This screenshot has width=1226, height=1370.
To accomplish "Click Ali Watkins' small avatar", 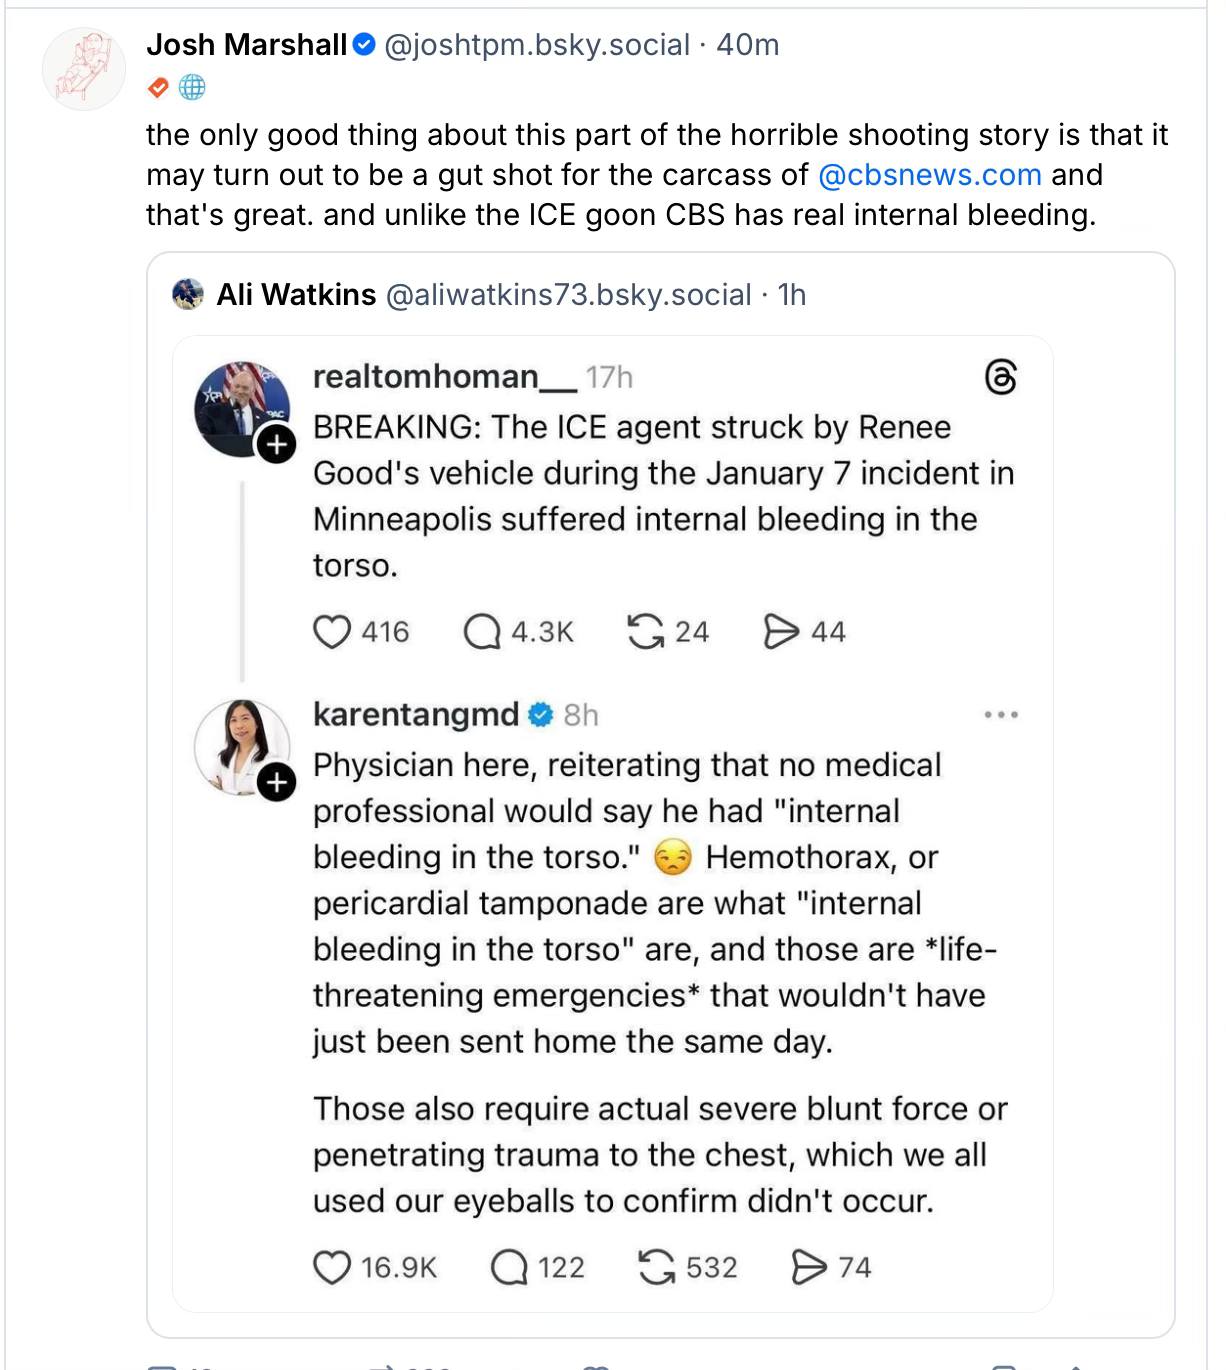I will point(188,295).
